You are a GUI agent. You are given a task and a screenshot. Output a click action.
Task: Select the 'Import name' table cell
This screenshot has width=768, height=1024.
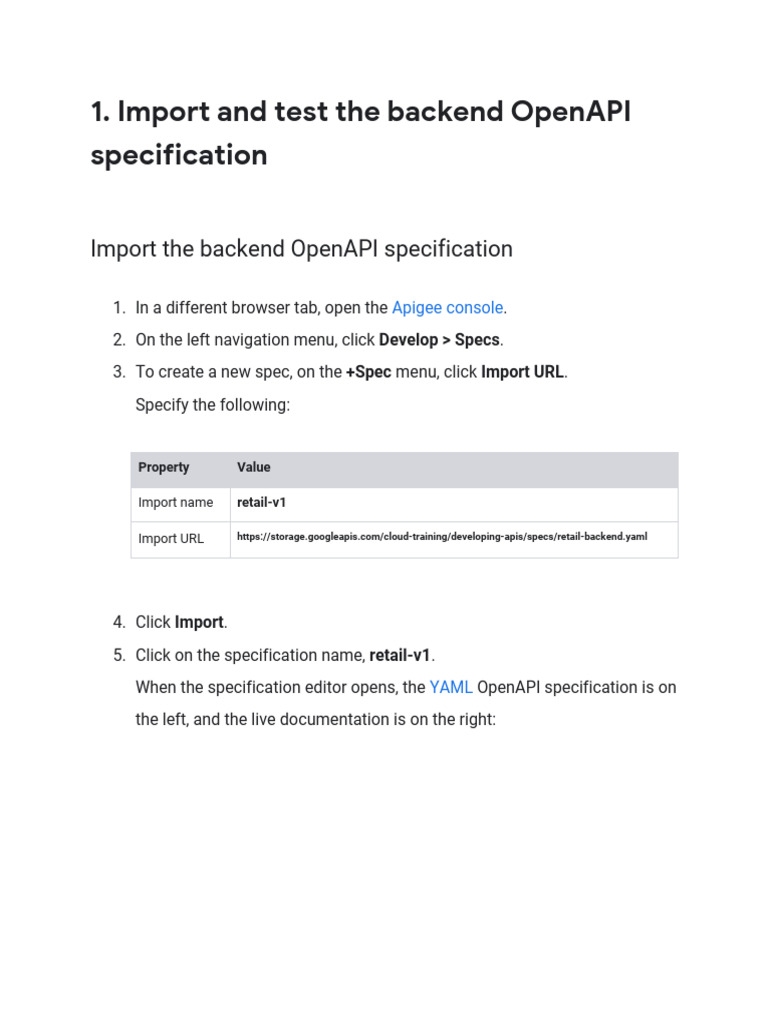coord(176,503)
